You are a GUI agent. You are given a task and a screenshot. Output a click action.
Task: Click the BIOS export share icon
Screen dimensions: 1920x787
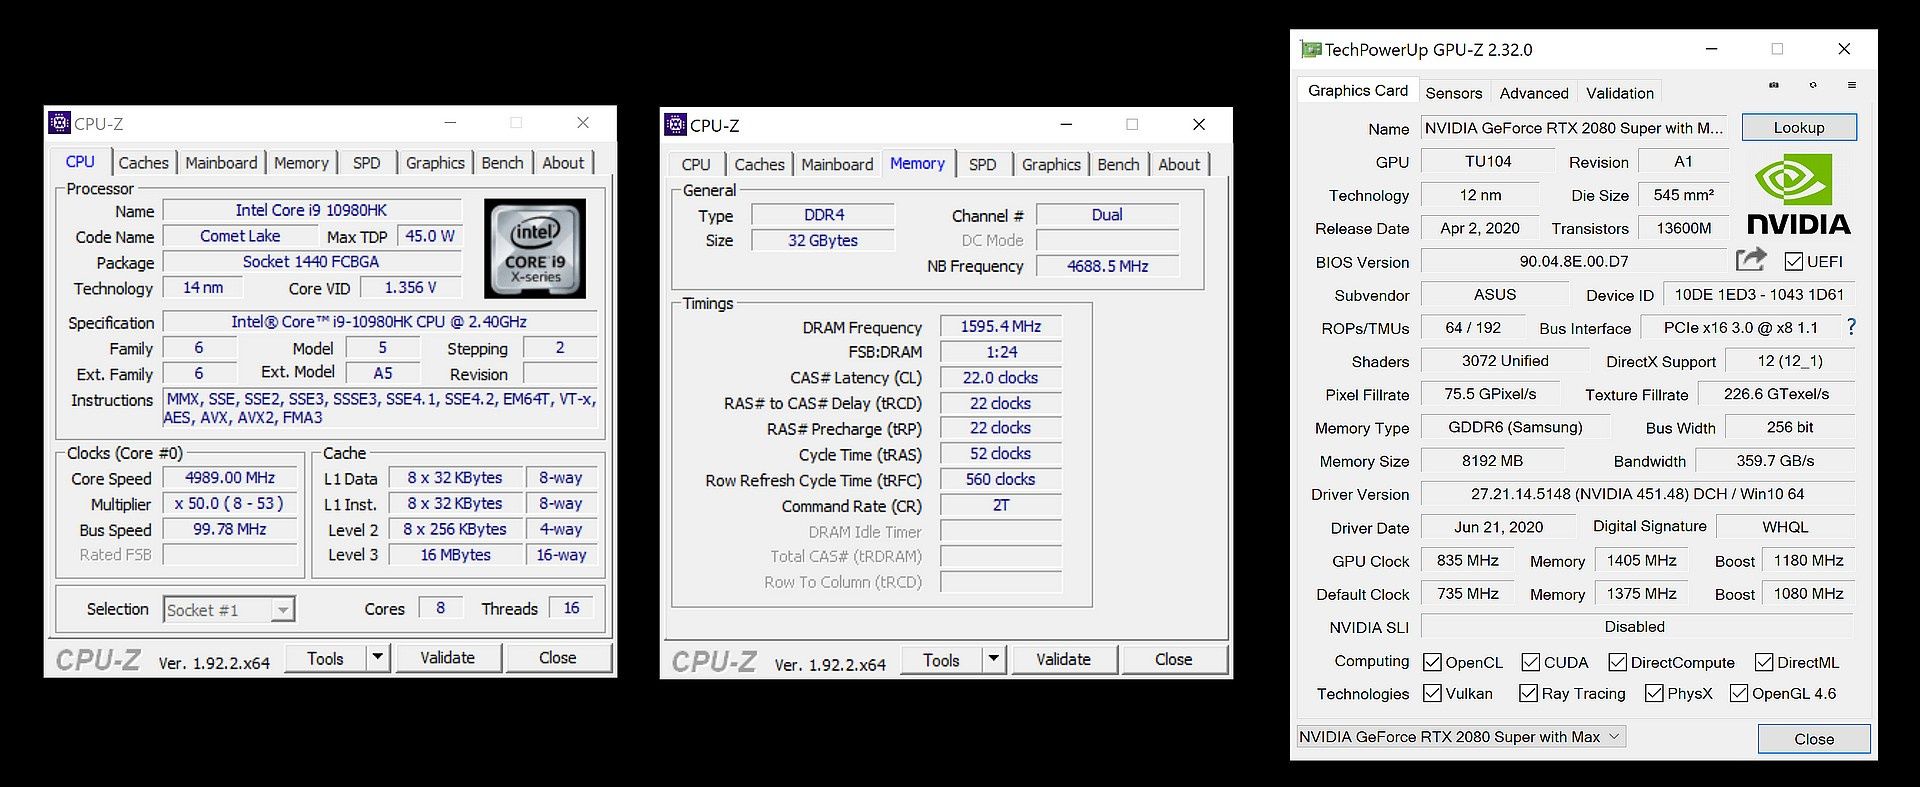[1751, 260]
